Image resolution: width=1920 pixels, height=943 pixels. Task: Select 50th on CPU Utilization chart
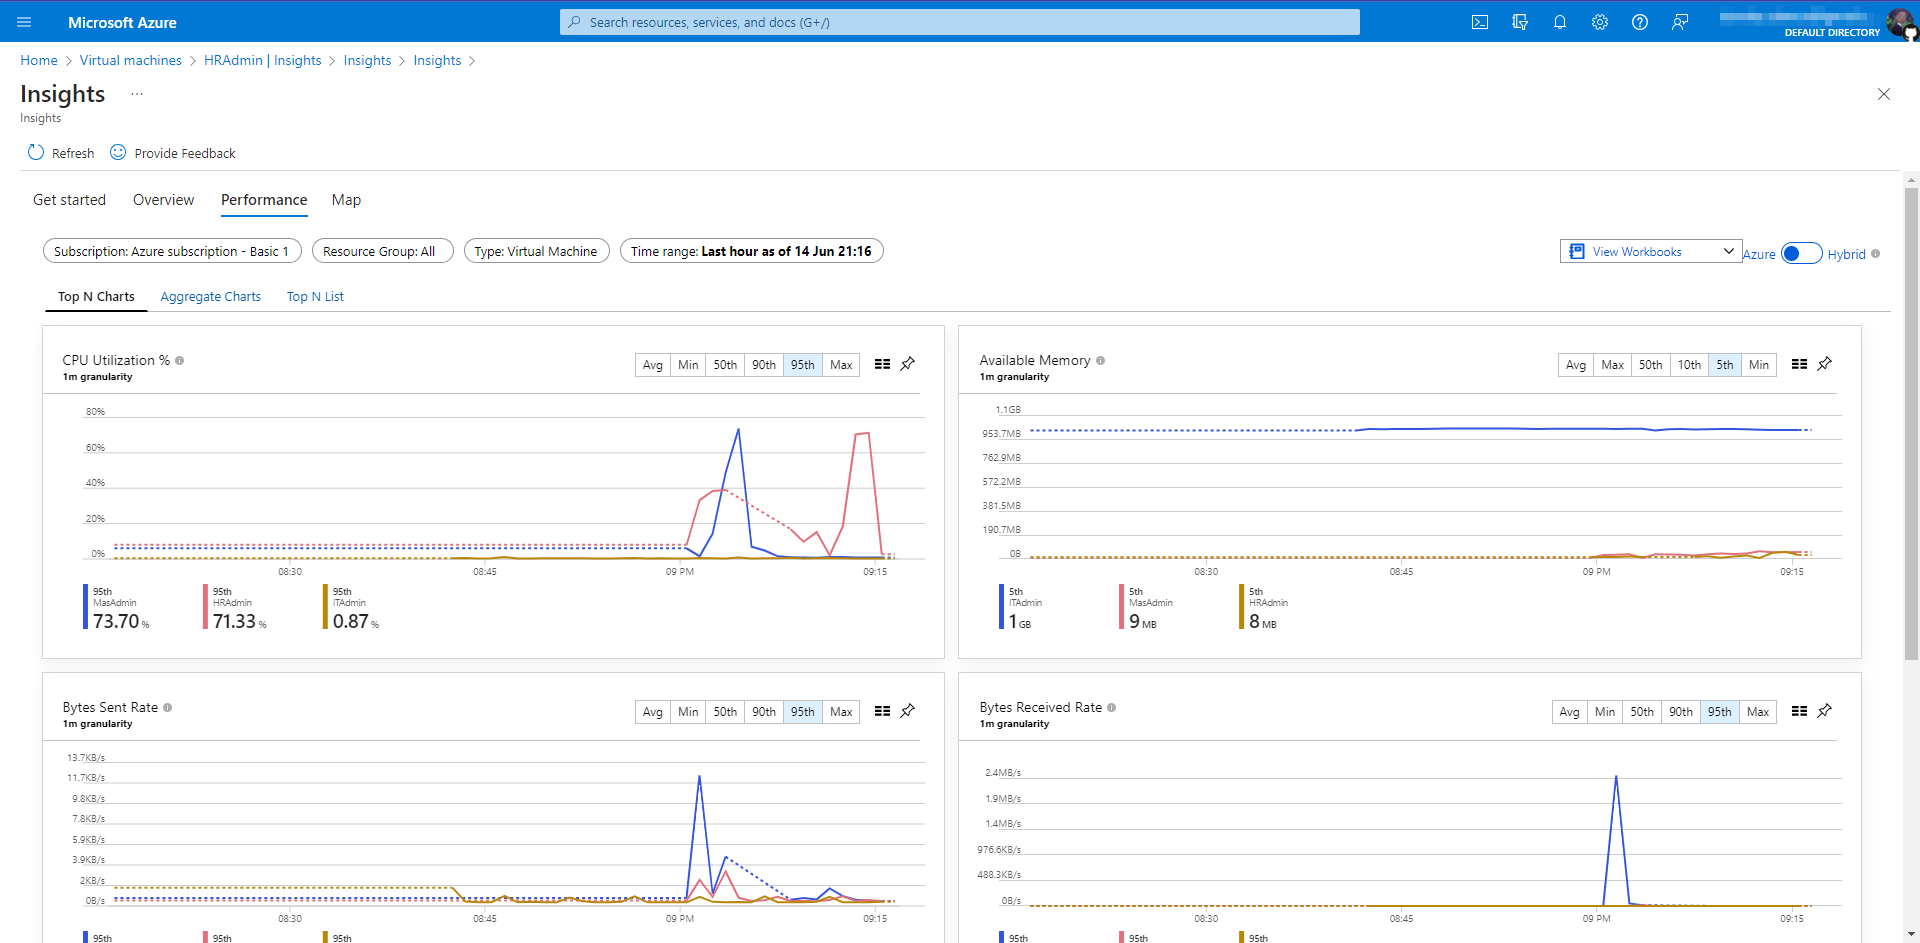click(725, 365)
